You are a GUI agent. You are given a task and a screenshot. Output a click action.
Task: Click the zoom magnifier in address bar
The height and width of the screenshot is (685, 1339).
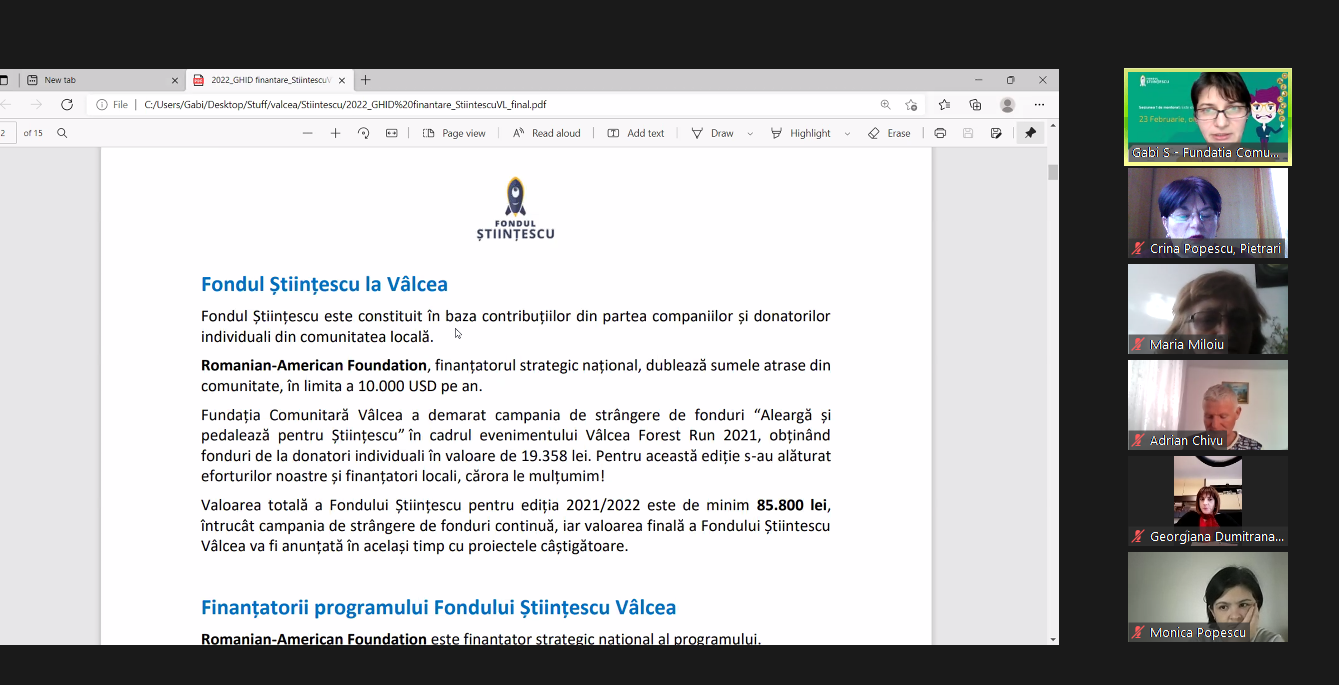(886, 104)
